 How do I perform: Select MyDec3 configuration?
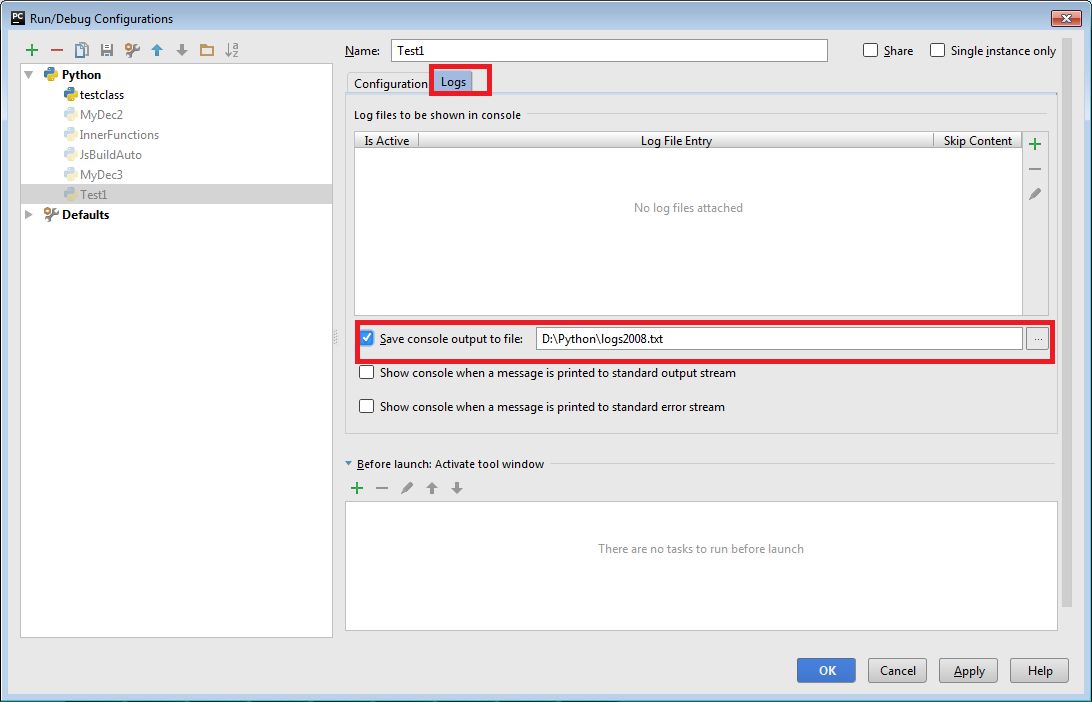(101, 175)
